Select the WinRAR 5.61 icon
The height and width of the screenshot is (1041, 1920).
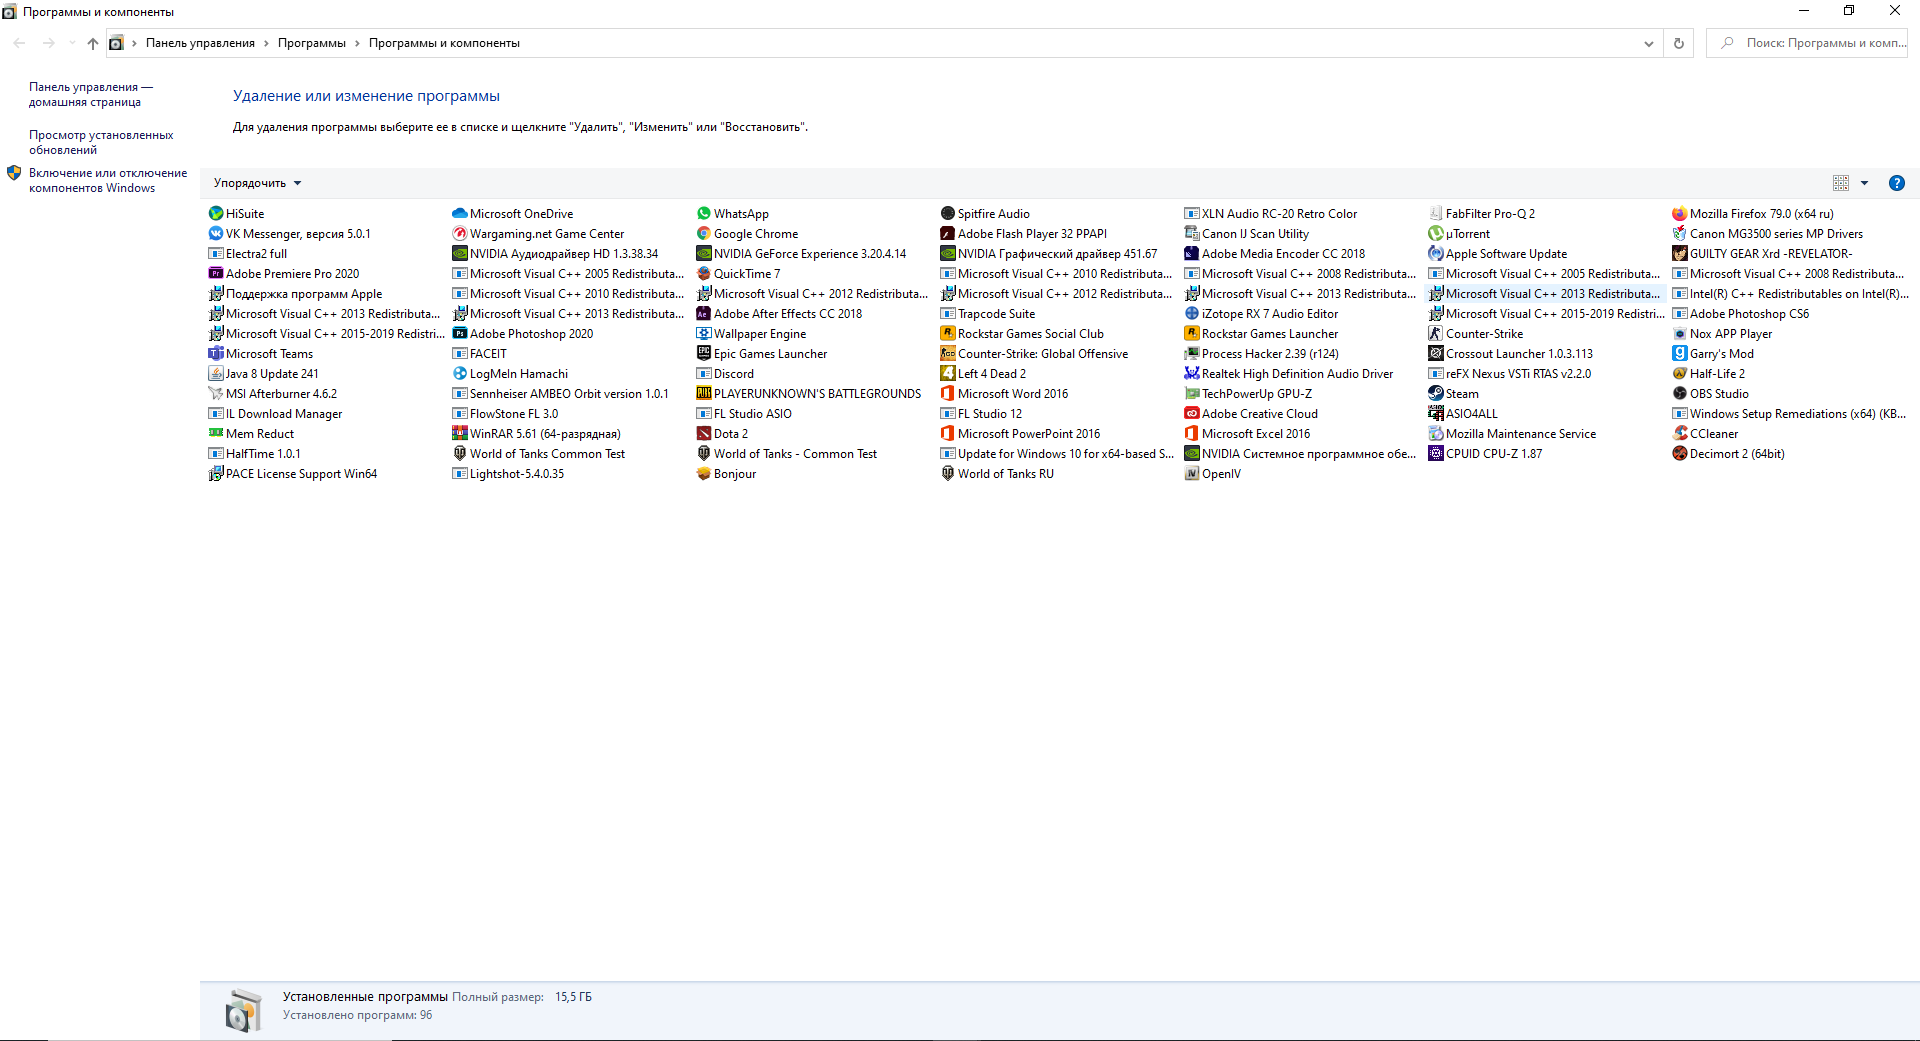460,433
